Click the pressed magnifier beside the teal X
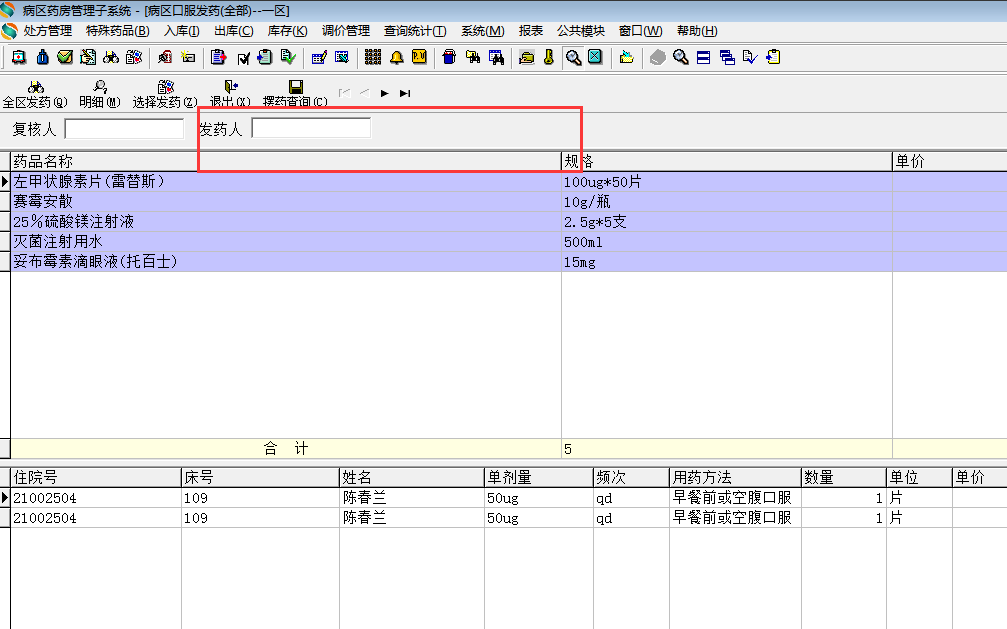The image size is (1007, 629). 573,57
